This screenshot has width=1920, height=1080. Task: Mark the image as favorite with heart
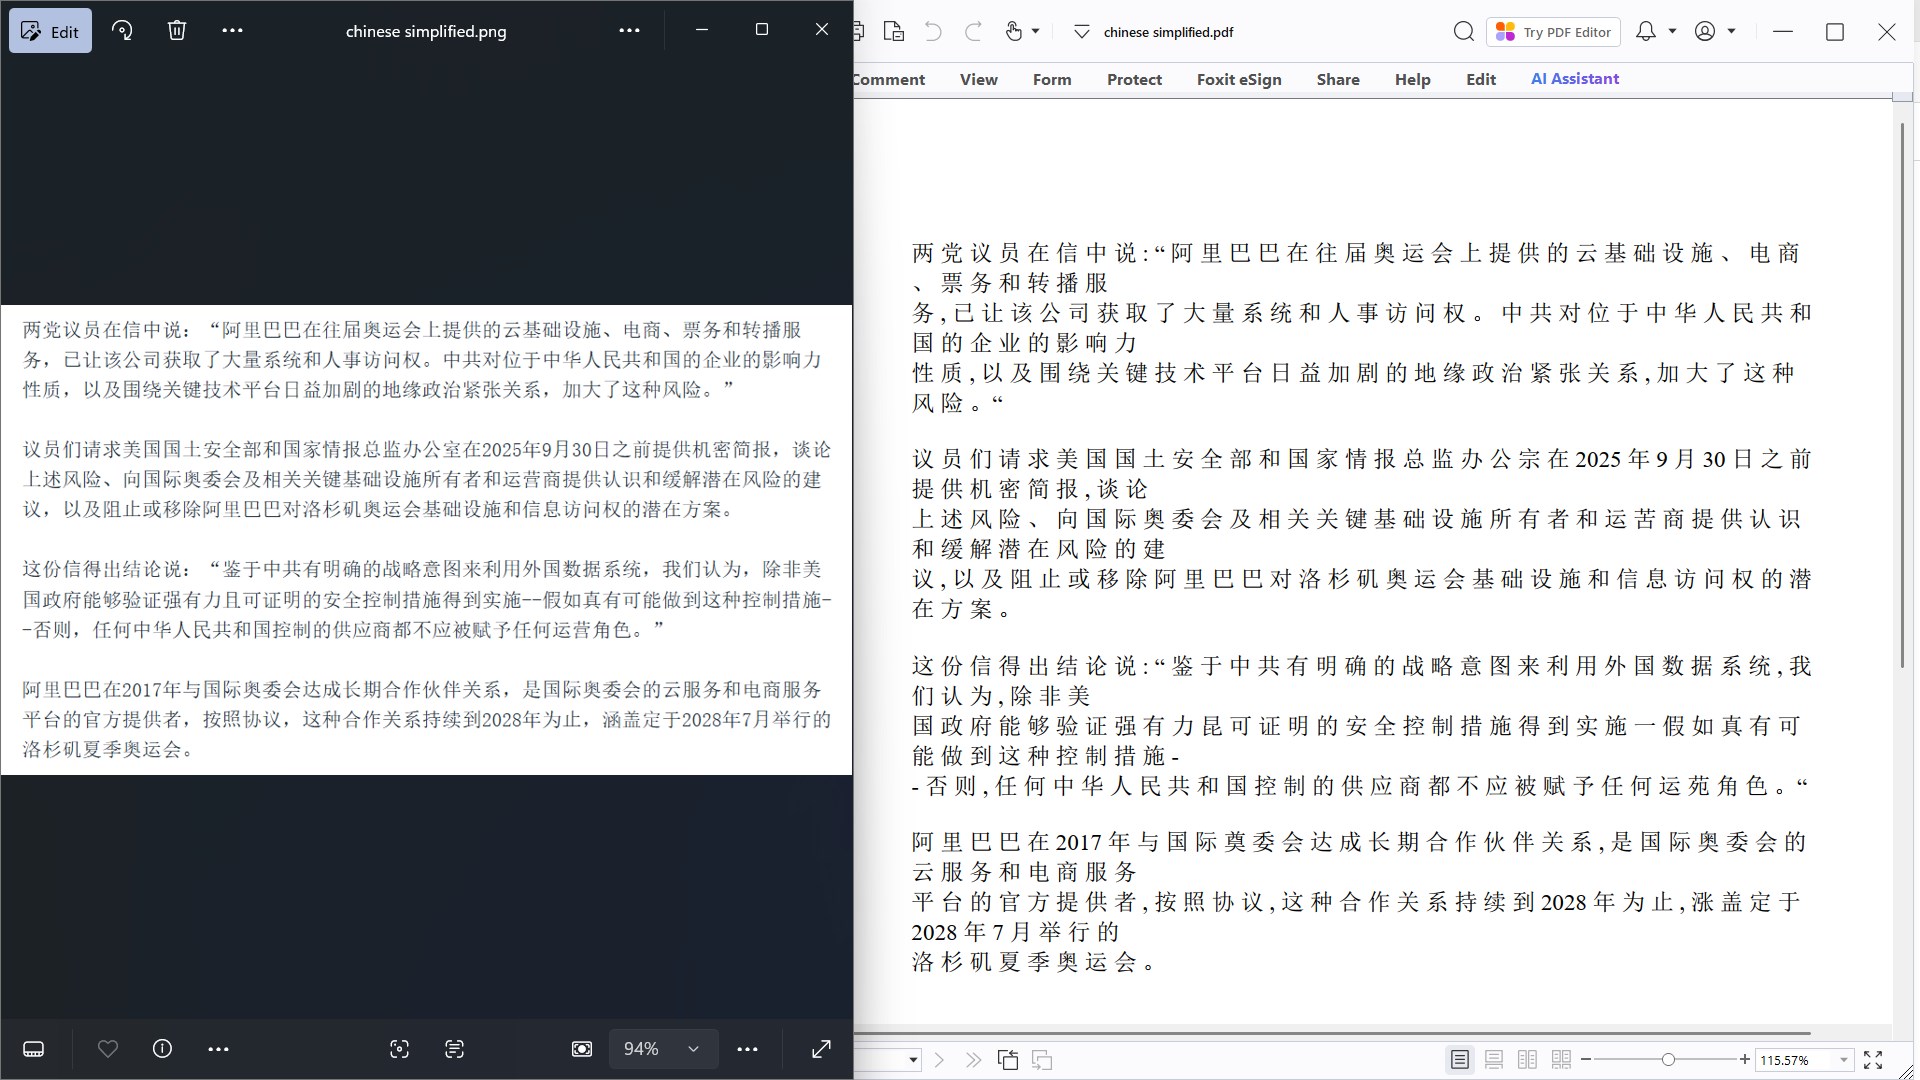[x=108, y=1049]
